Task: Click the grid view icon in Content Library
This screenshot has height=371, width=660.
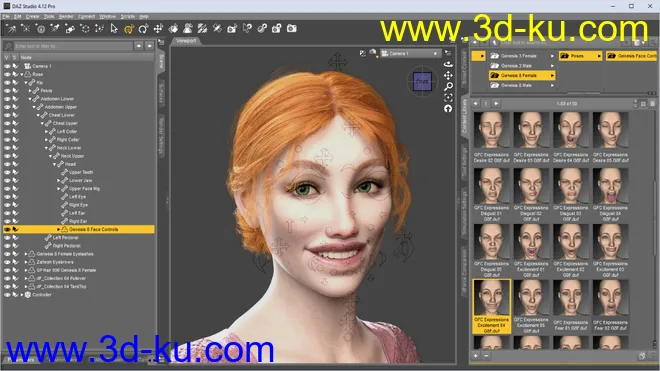Action: pos(643,104)
